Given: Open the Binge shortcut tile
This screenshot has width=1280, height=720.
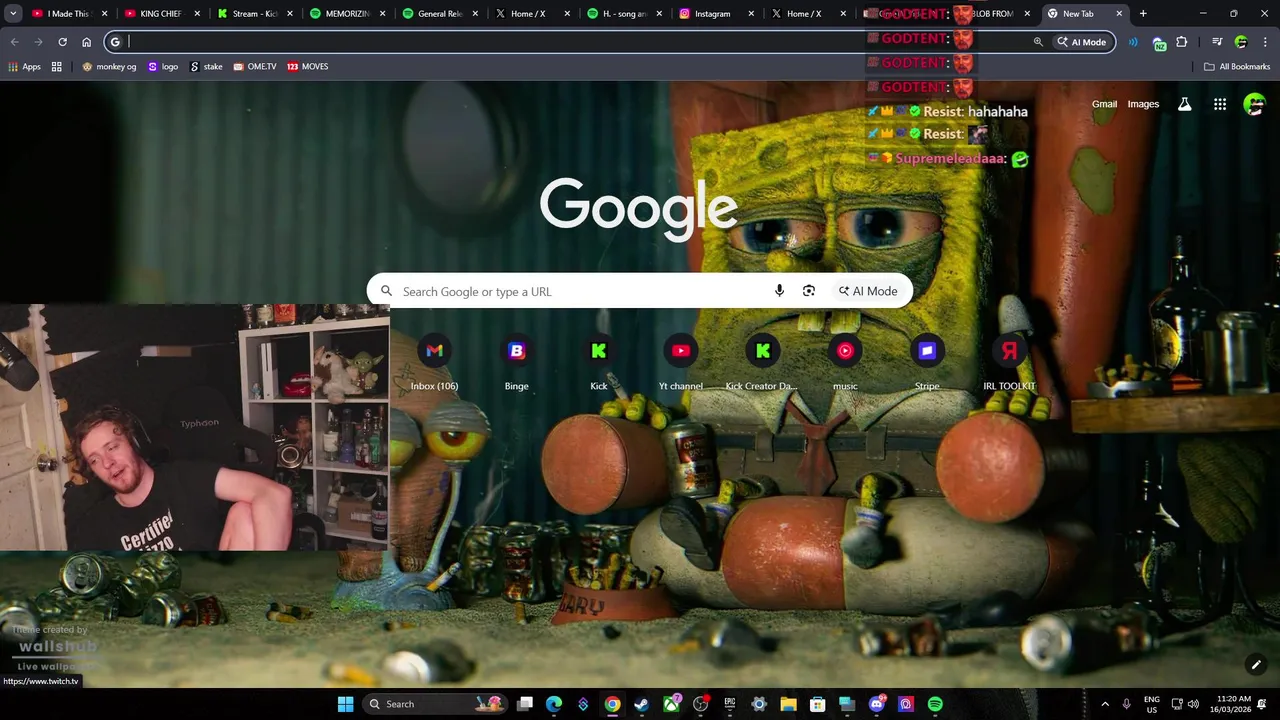Looking at the screenshot, I should 516,362.
